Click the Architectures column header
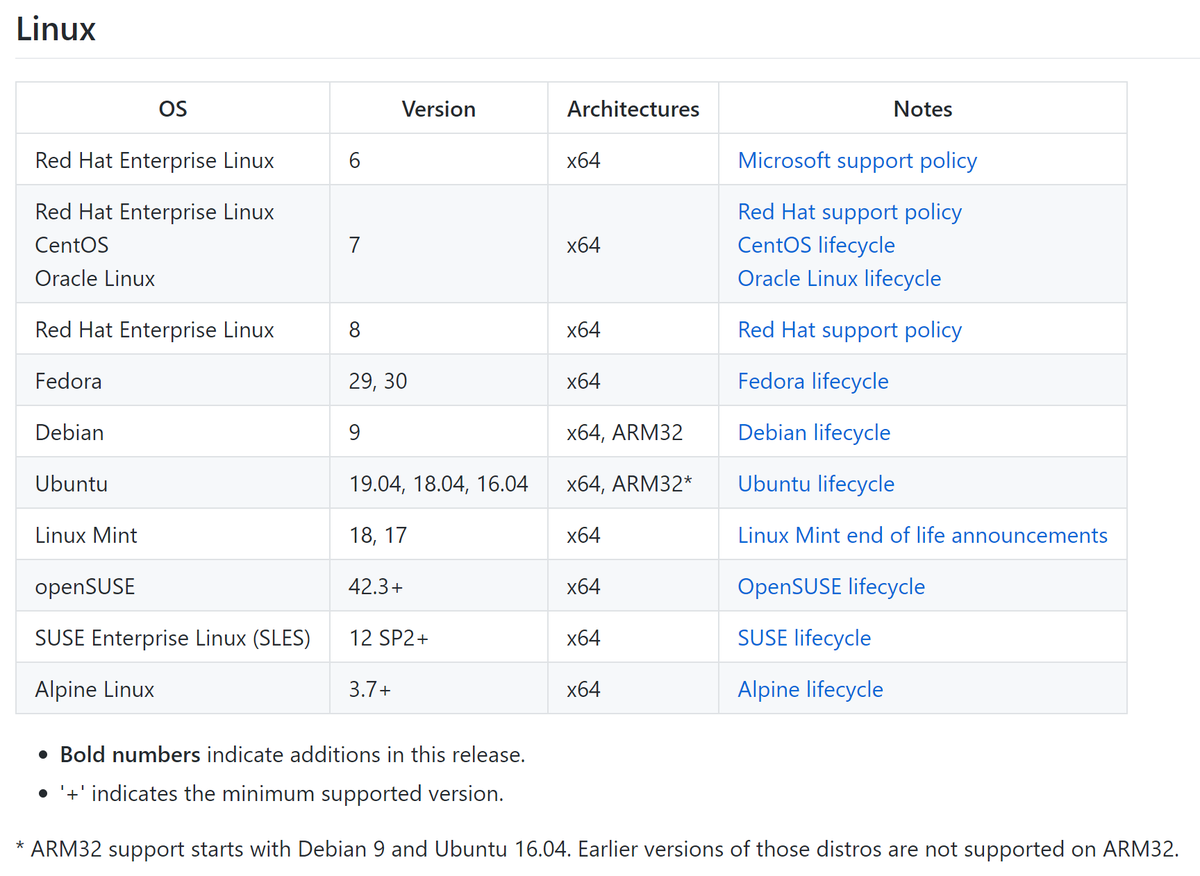Image resolution: width=1200 pixels, height=876 pixels. (633, 109)
